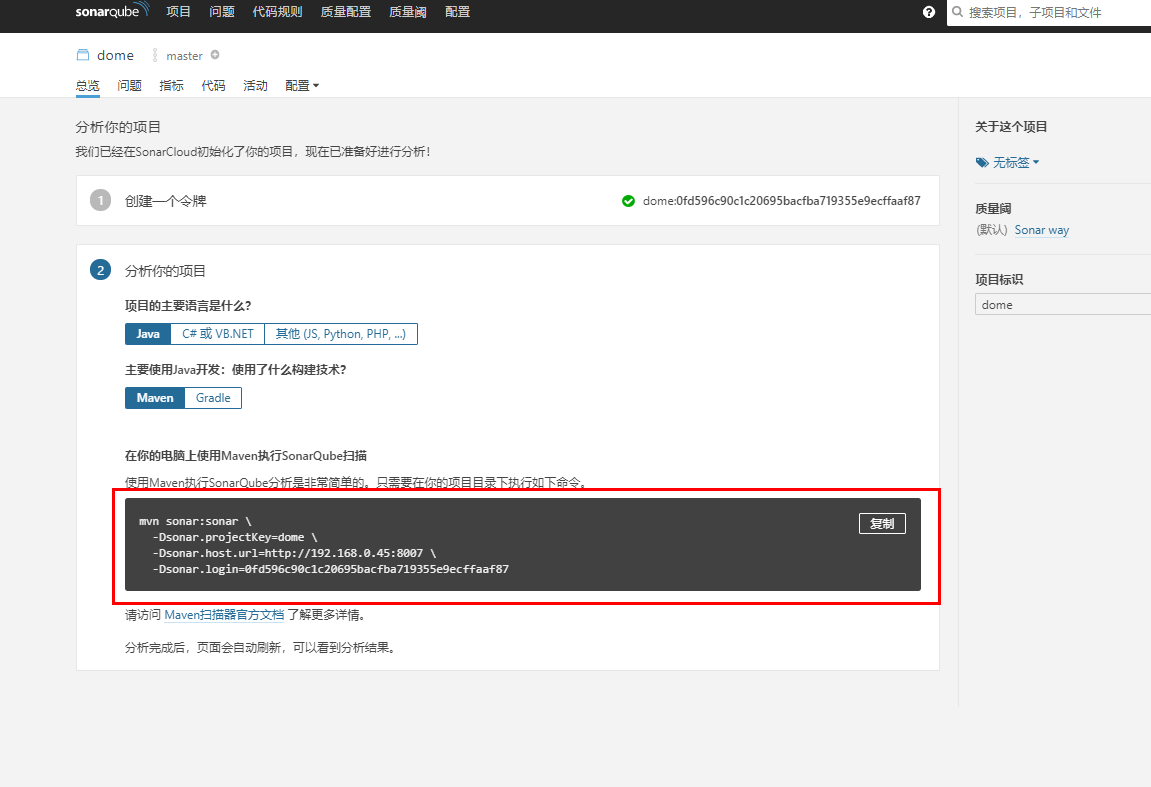The height and width of the screenshot is (787, 1151).
Task: Open 项目 in the top menu
Action: coord(178,12)
